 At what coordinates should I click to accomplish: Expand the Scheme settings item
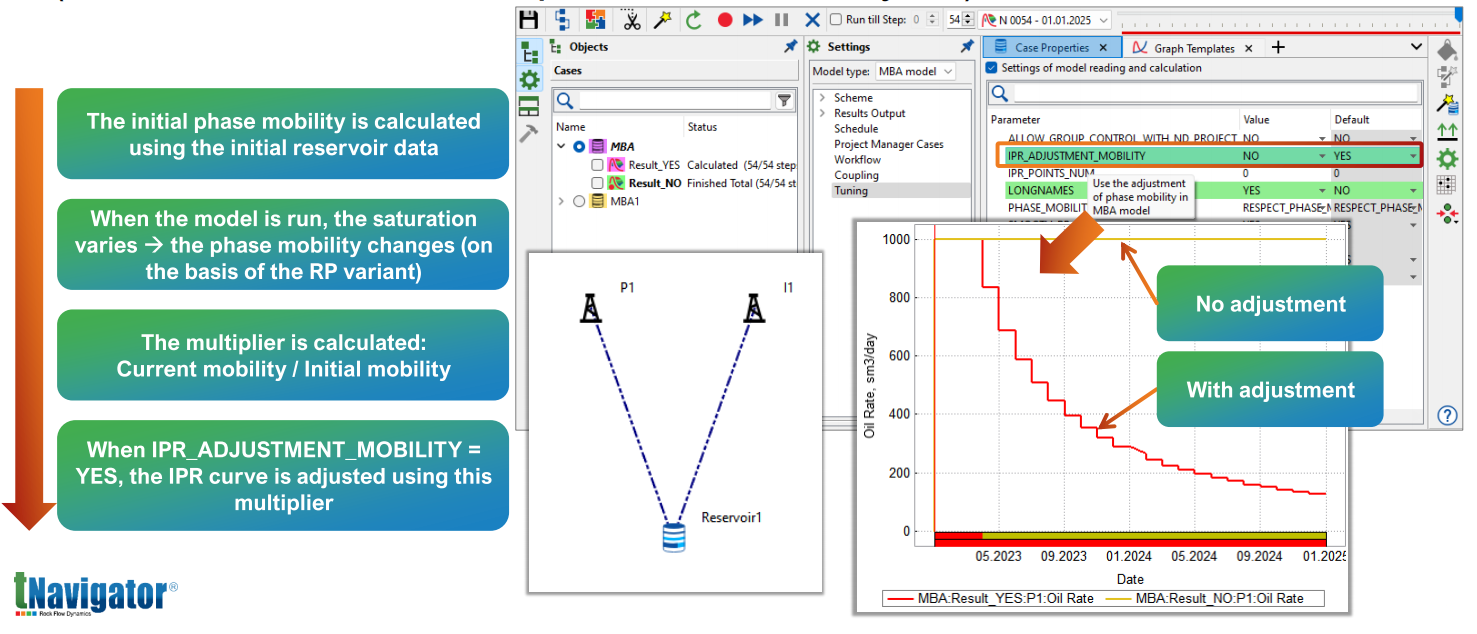[821, 98]
